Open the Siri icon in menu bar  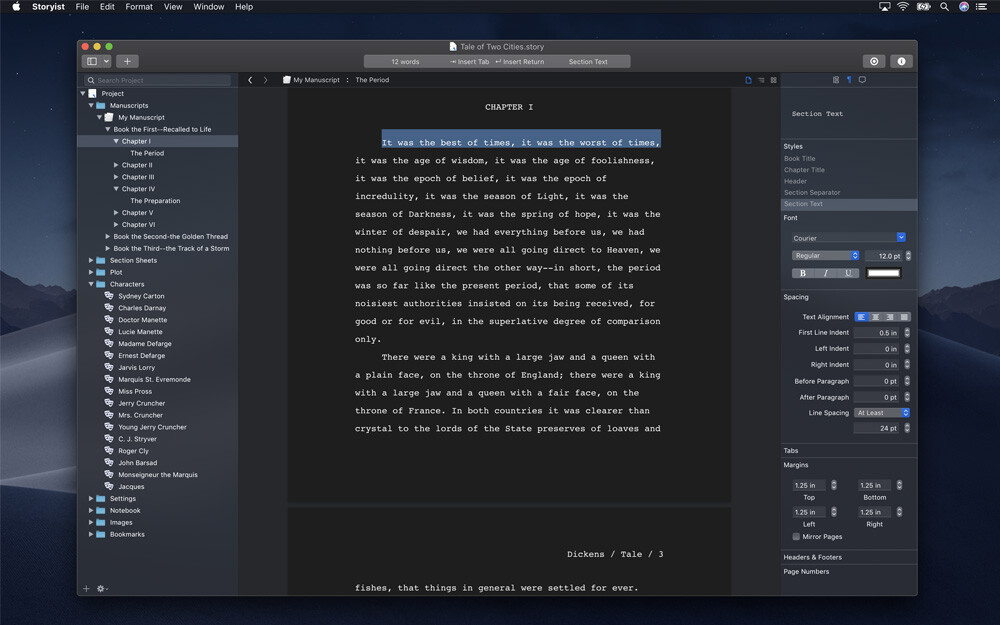tap(964, 6)
